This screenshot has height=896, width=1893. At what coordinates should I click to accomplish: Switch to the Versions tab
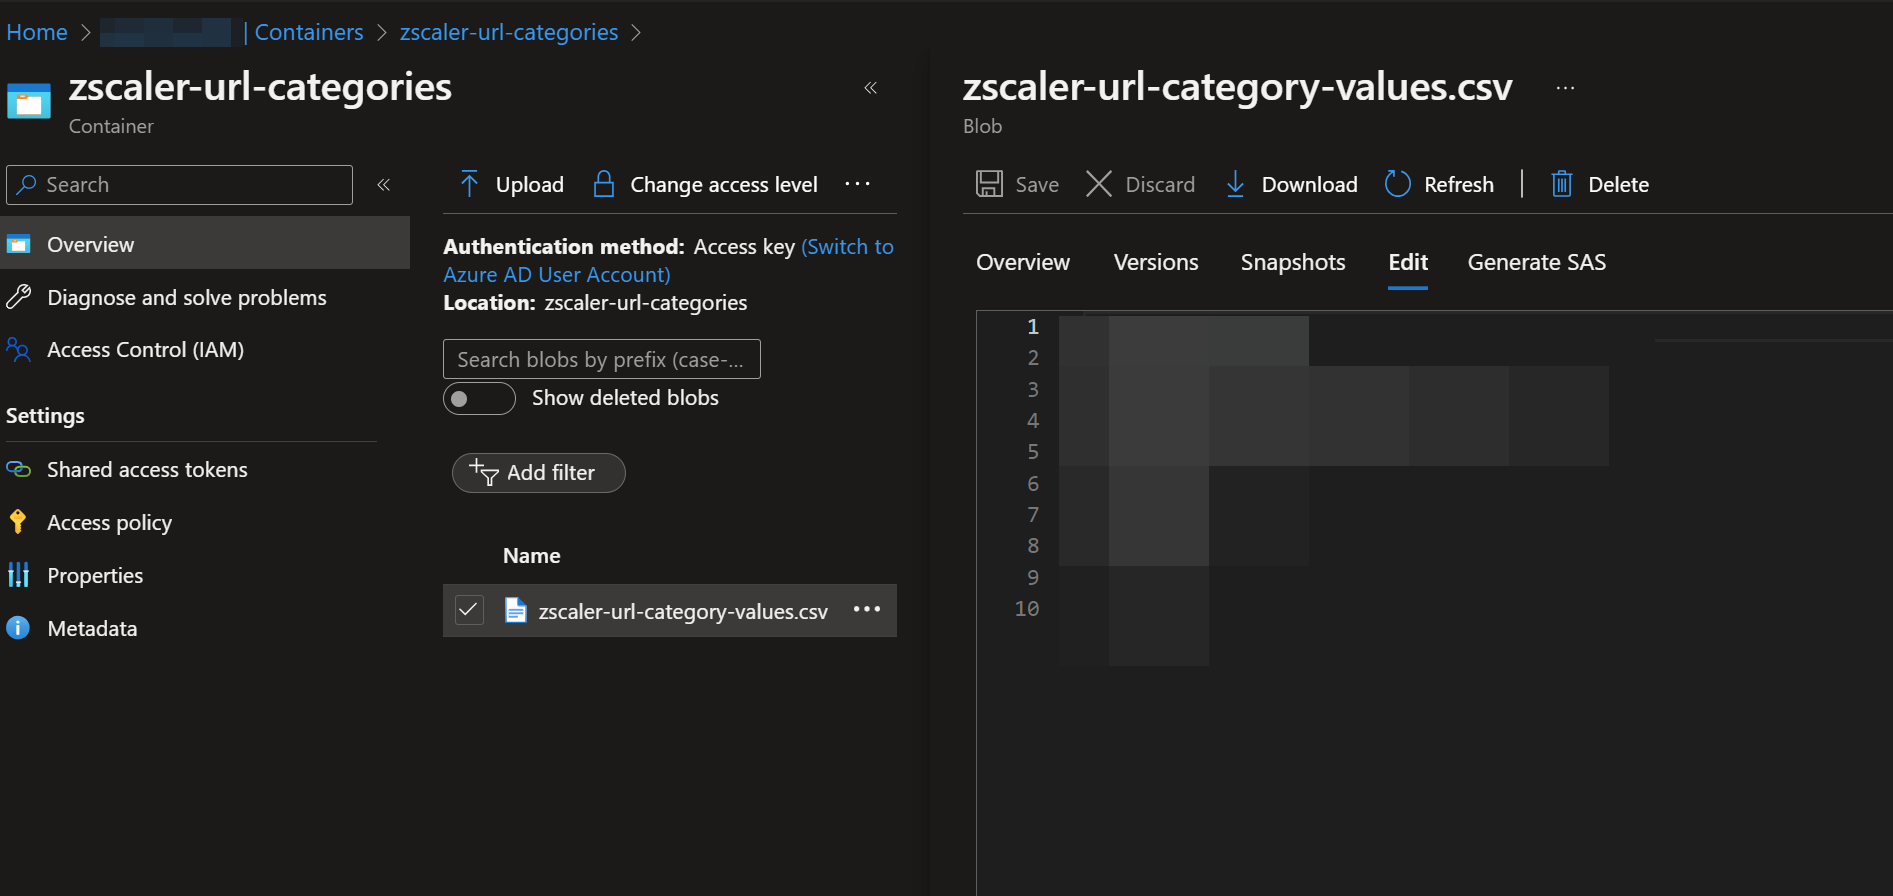pos(1155,262)
